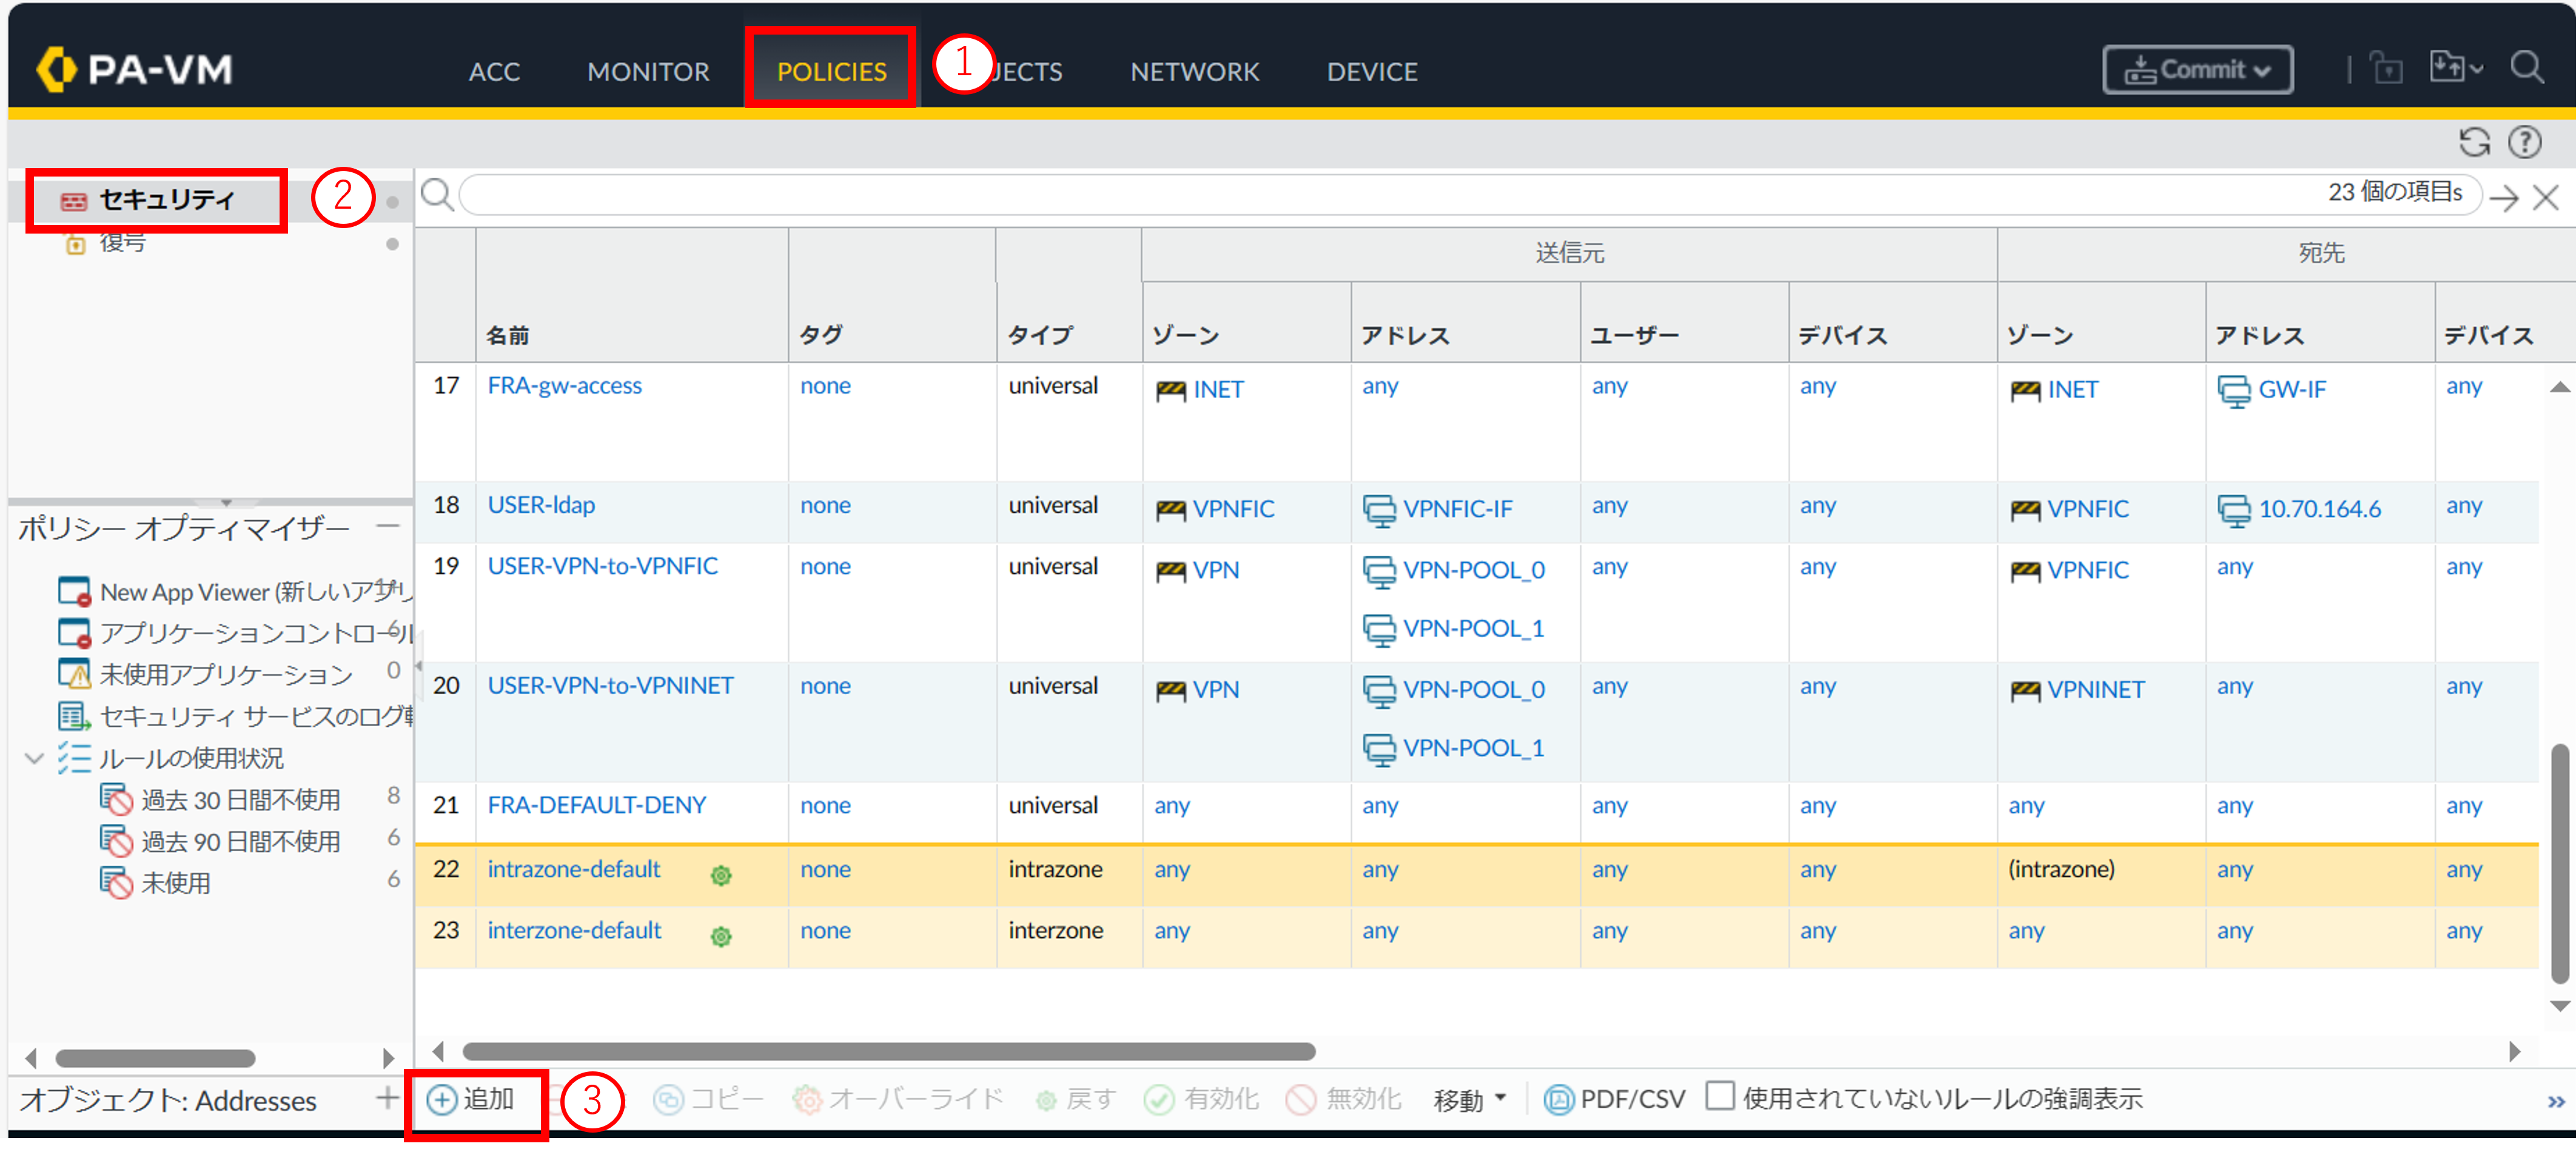Collapse the ルールの使用状況 tree node
2576x1149 pixels.
(34, 758)
